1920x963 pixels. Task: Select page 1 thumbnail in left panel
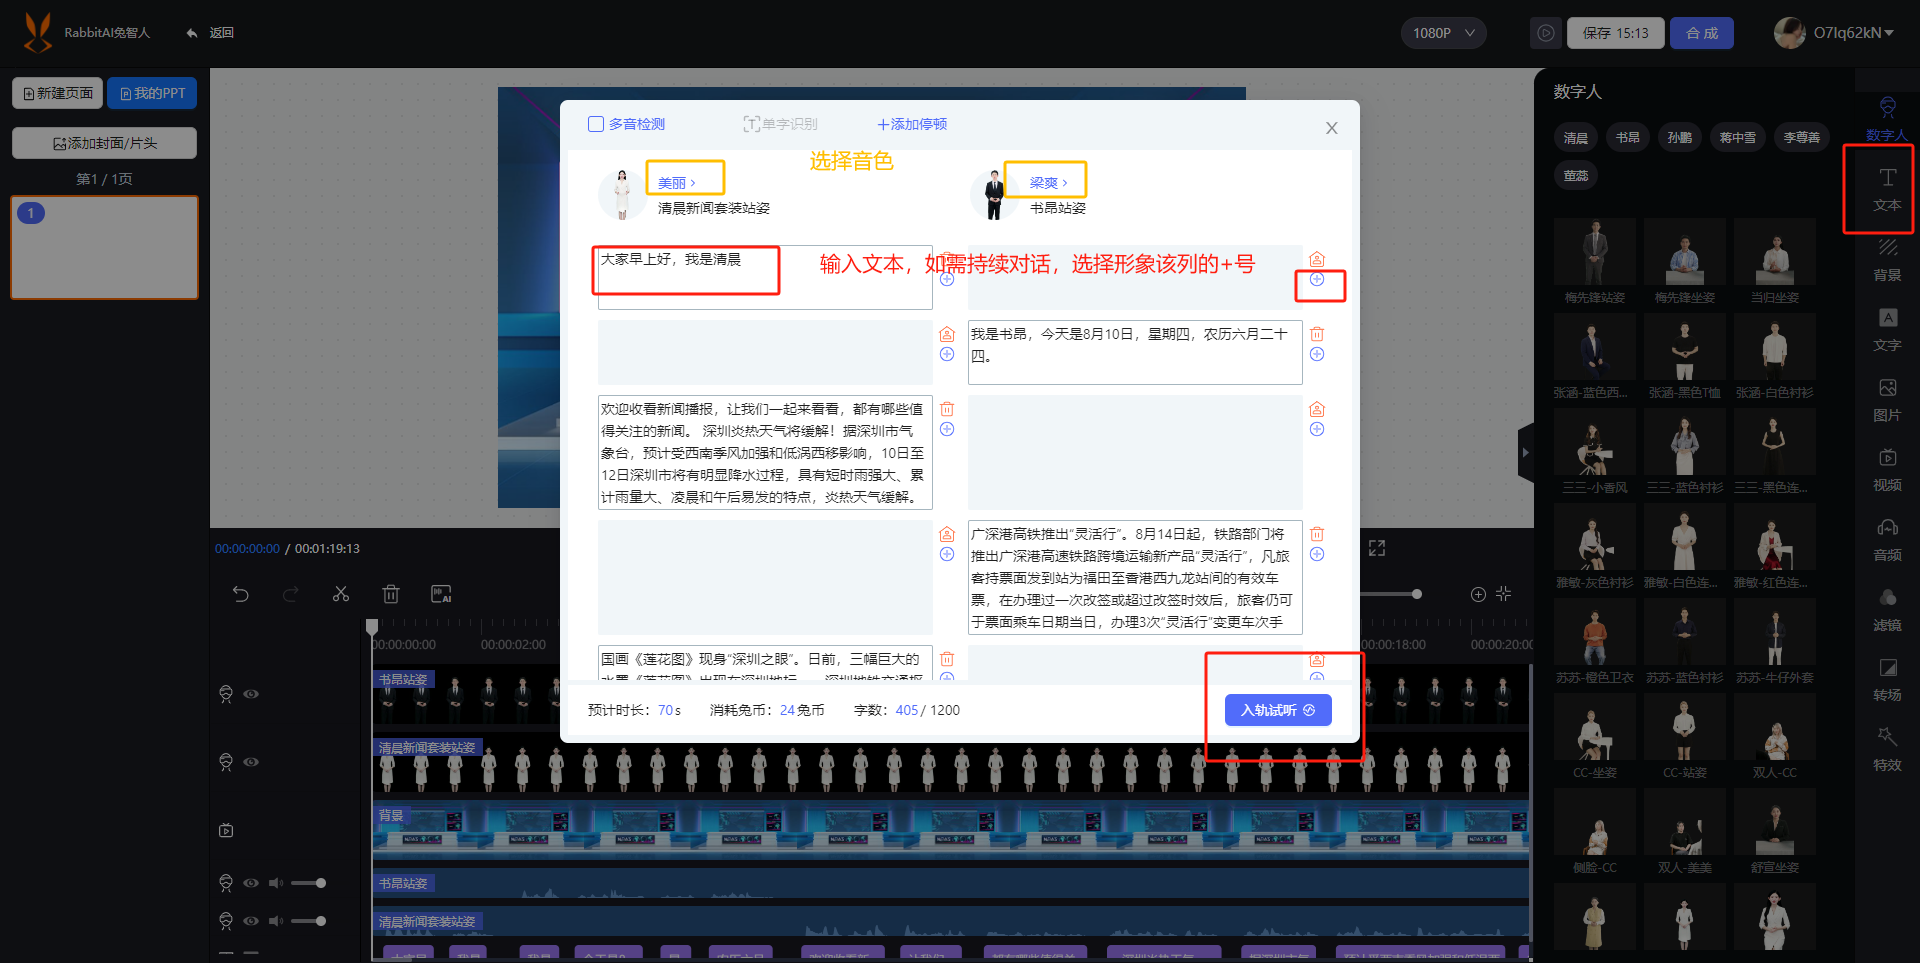point(104,247)
